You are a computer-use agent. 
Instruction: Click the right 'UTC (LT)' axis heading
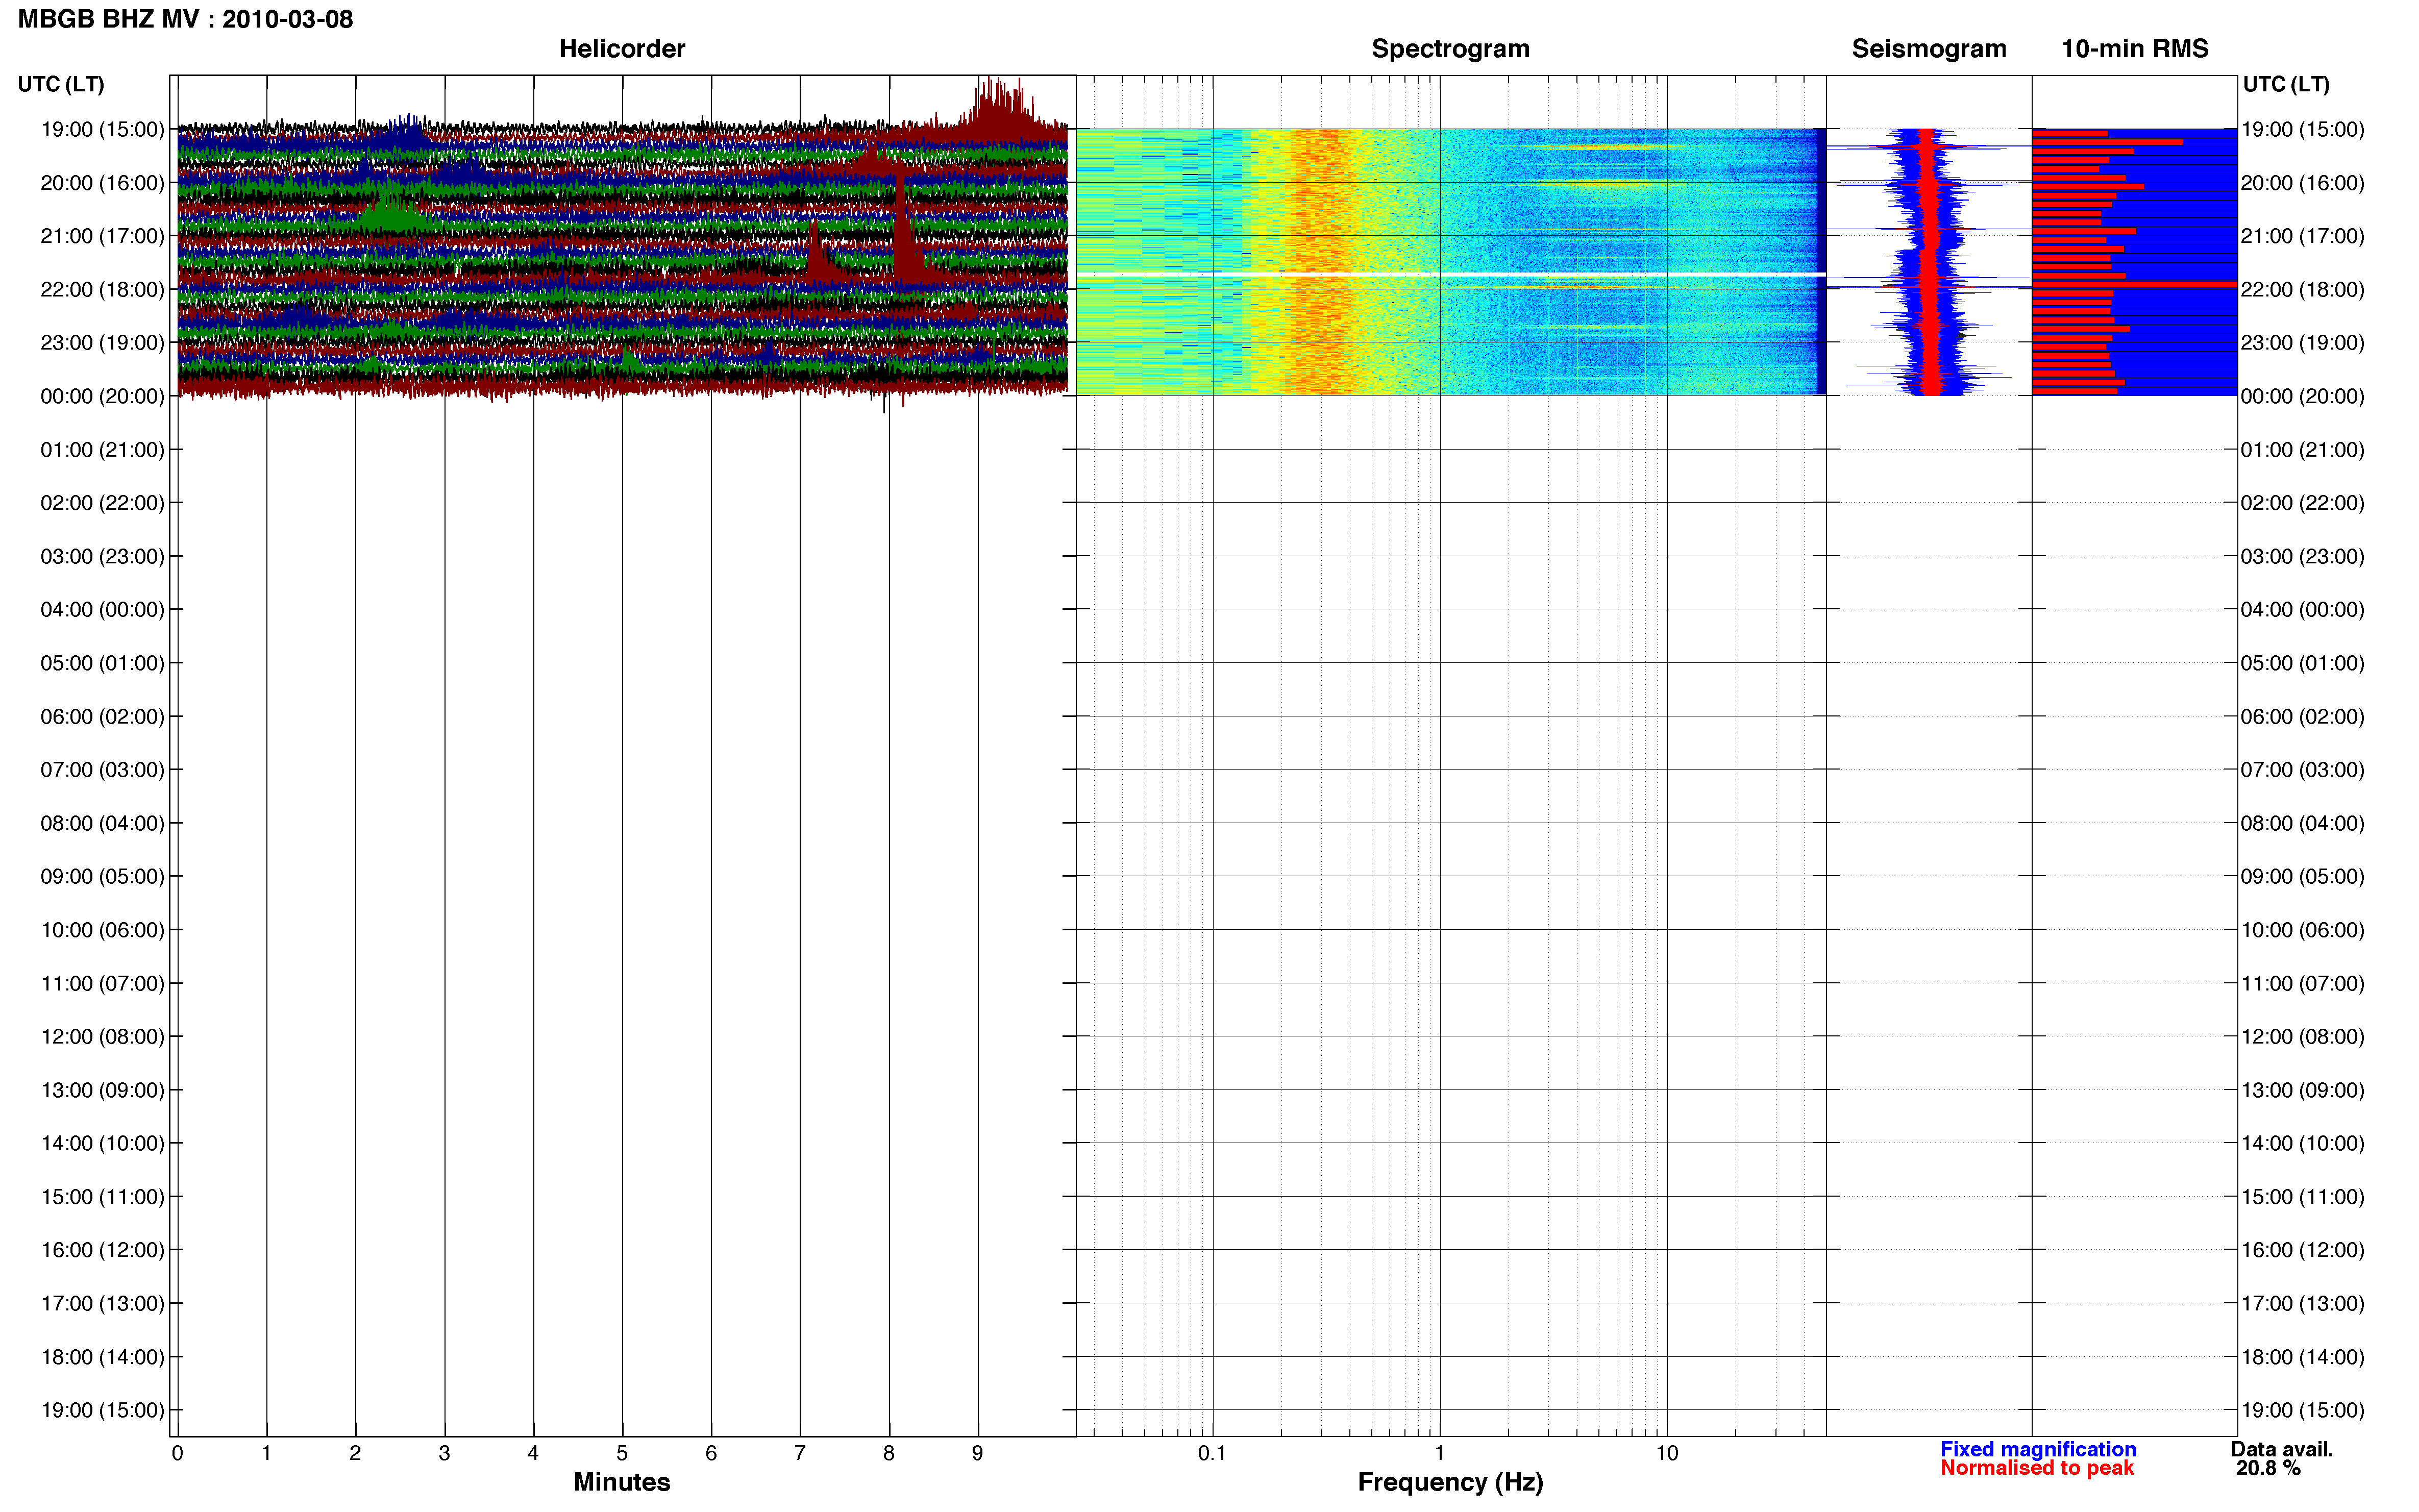[2286, 84]
